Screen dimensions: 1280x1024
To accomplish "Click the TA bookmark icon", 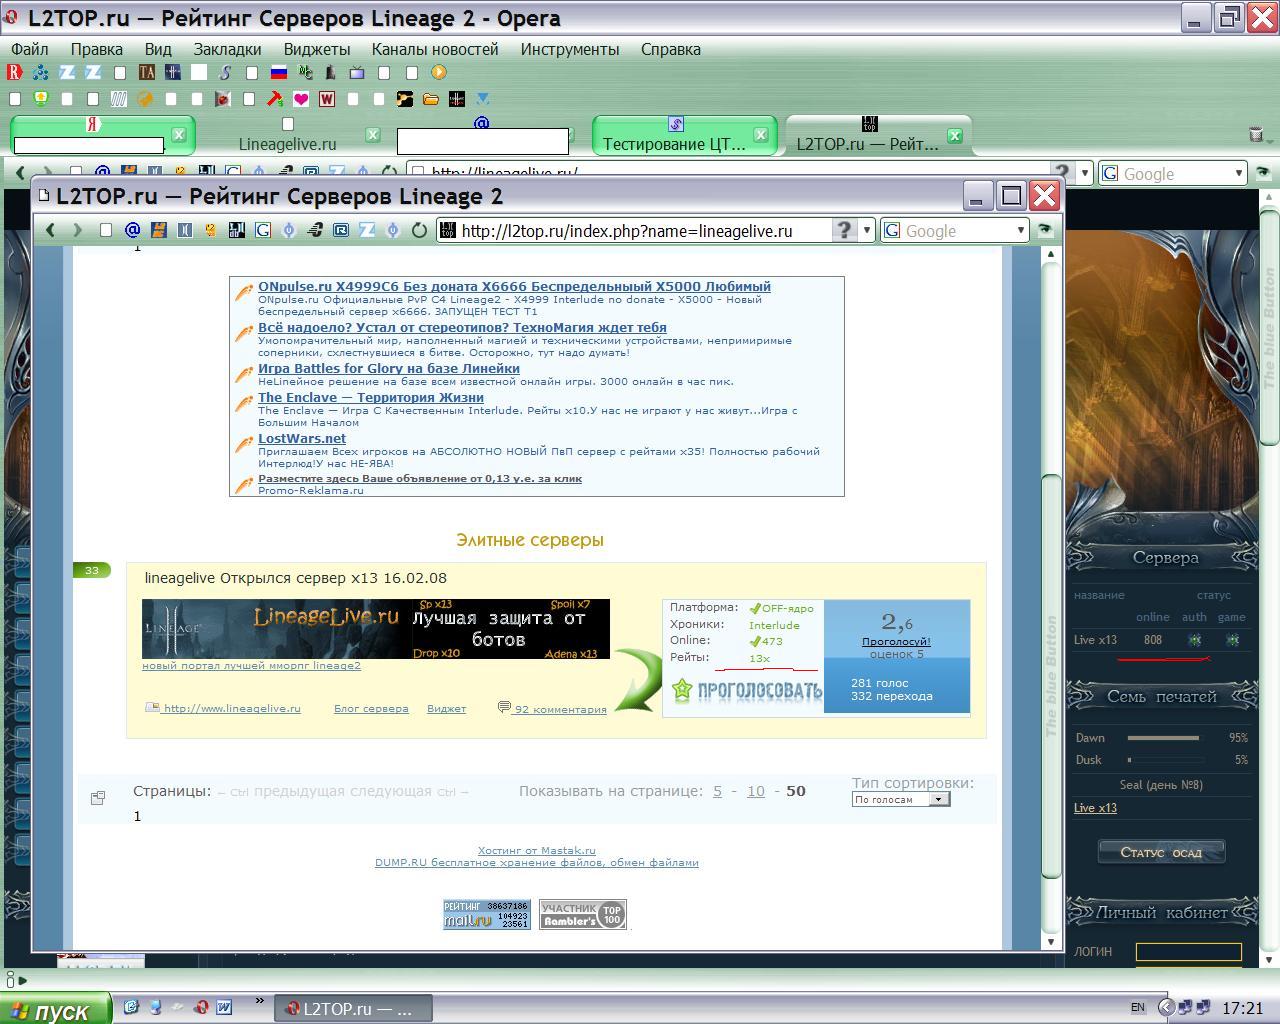I will (x=147, y=72).
